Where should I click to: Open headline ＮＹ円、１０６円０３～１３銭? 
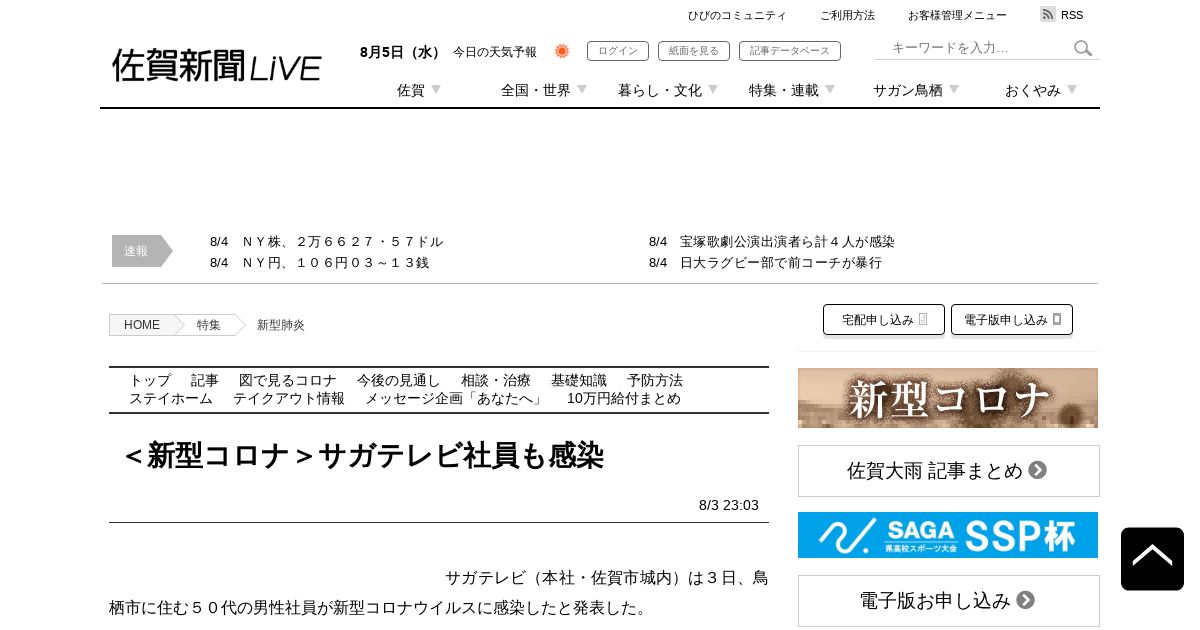336,263
